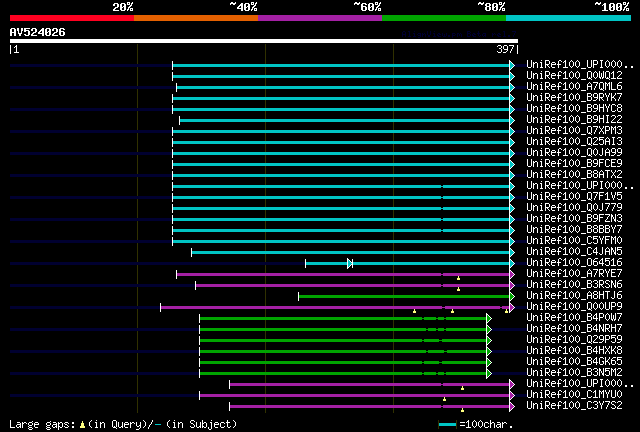Click the orange ~40% identity legend segment
The image size is (640, 432).
tap(196, 18)
